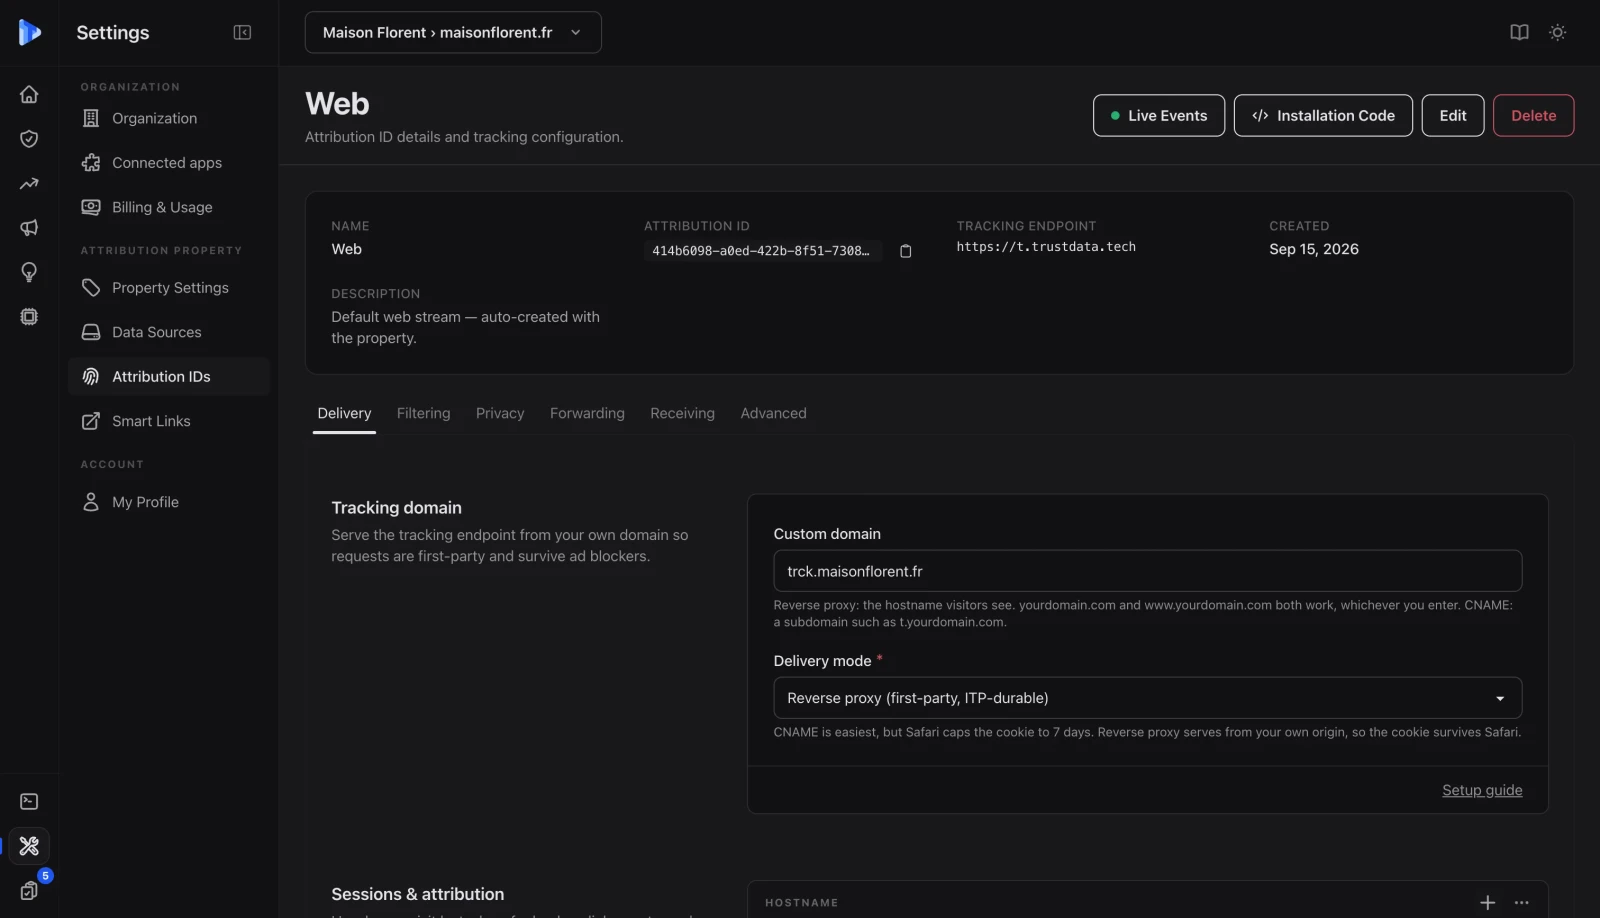
Task: Open Property Settings
Action: pyautogui.click(x=169, y=288)
